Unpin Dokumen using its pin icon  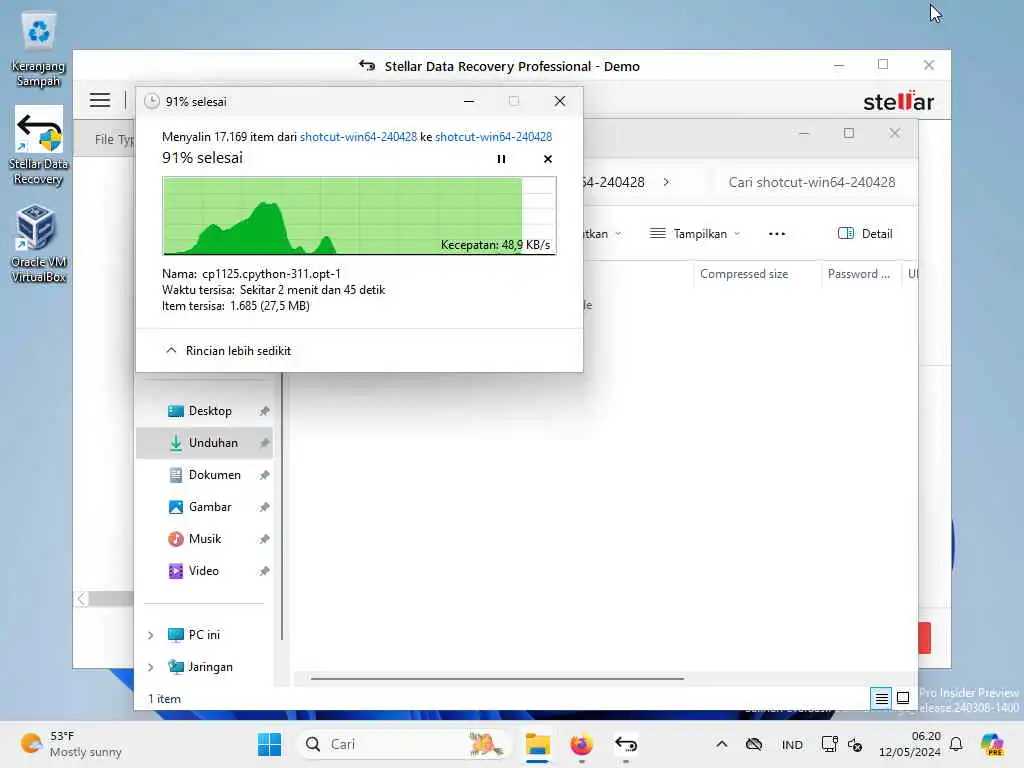pos(264,475)
